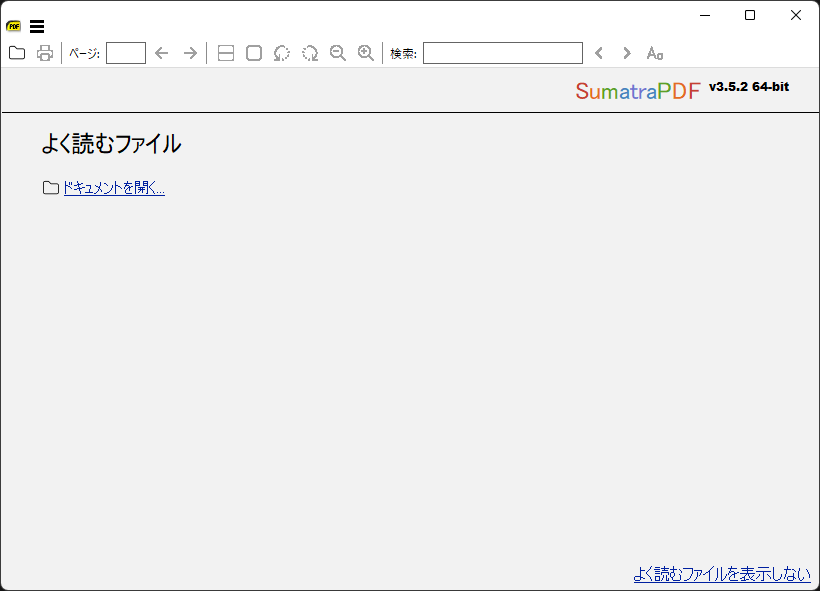Close the SumatraPDF window
The image size is (820, 591).
pos(796,15)
